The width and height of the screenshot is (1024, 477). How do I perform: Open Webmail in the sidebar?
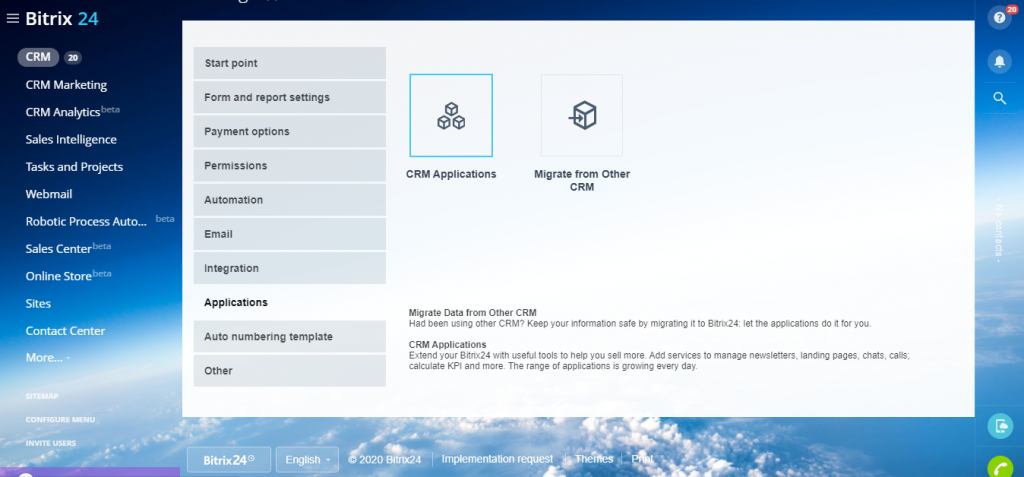[x=49, y=195]
